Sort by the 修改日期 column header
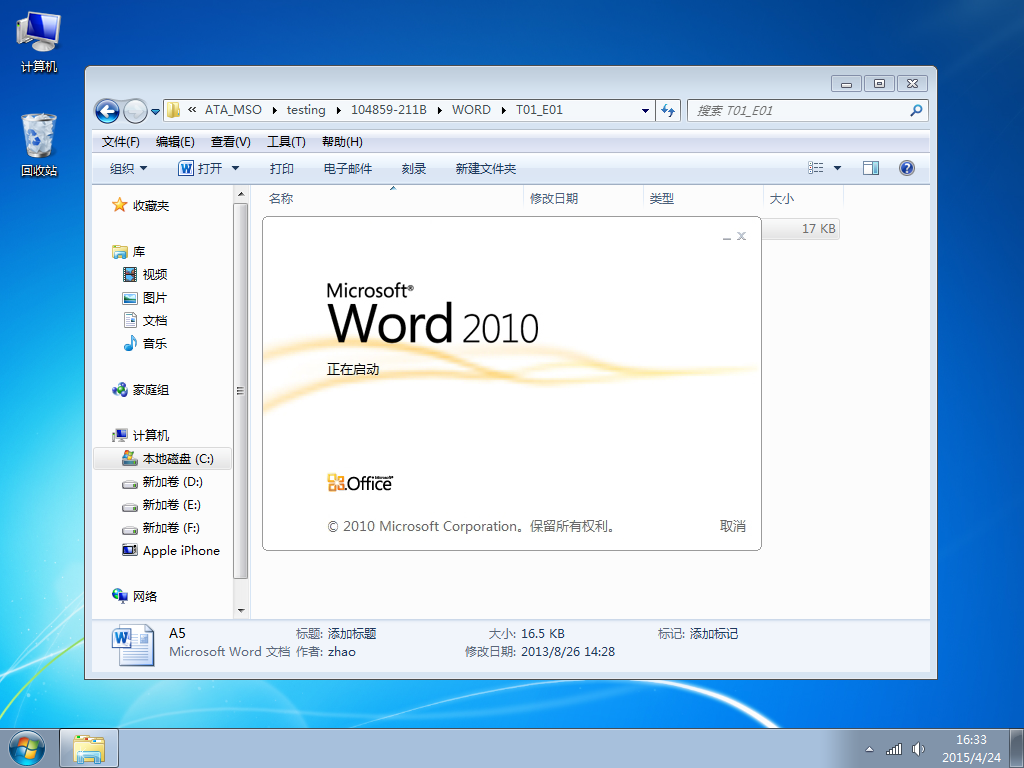The image size is (1024, 768). (x=554, y=199)
